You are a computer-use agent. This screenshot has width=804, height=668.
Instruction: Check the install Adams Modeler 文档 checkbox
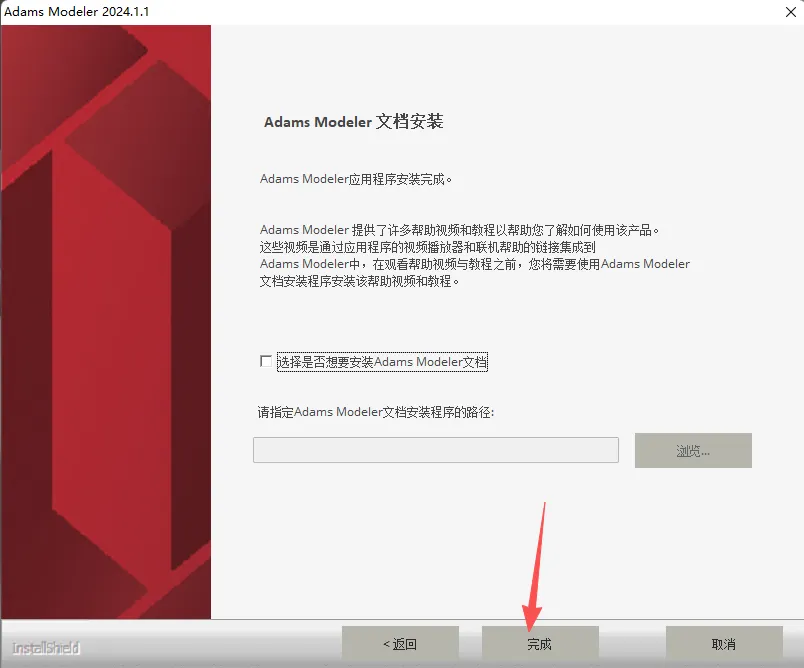(266, 361)
